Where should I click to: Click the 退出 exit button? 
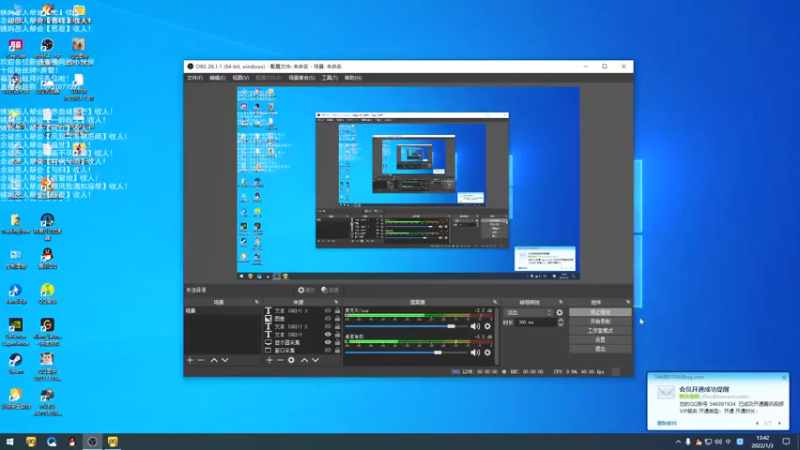[600, 349]
